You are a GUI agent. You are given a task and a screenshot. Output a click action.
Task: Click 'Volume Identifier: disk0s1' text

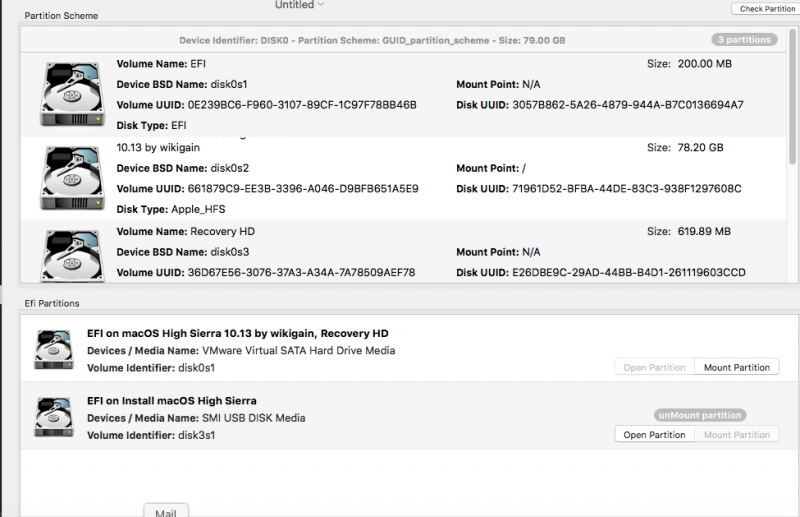click(x=151, y=368)
